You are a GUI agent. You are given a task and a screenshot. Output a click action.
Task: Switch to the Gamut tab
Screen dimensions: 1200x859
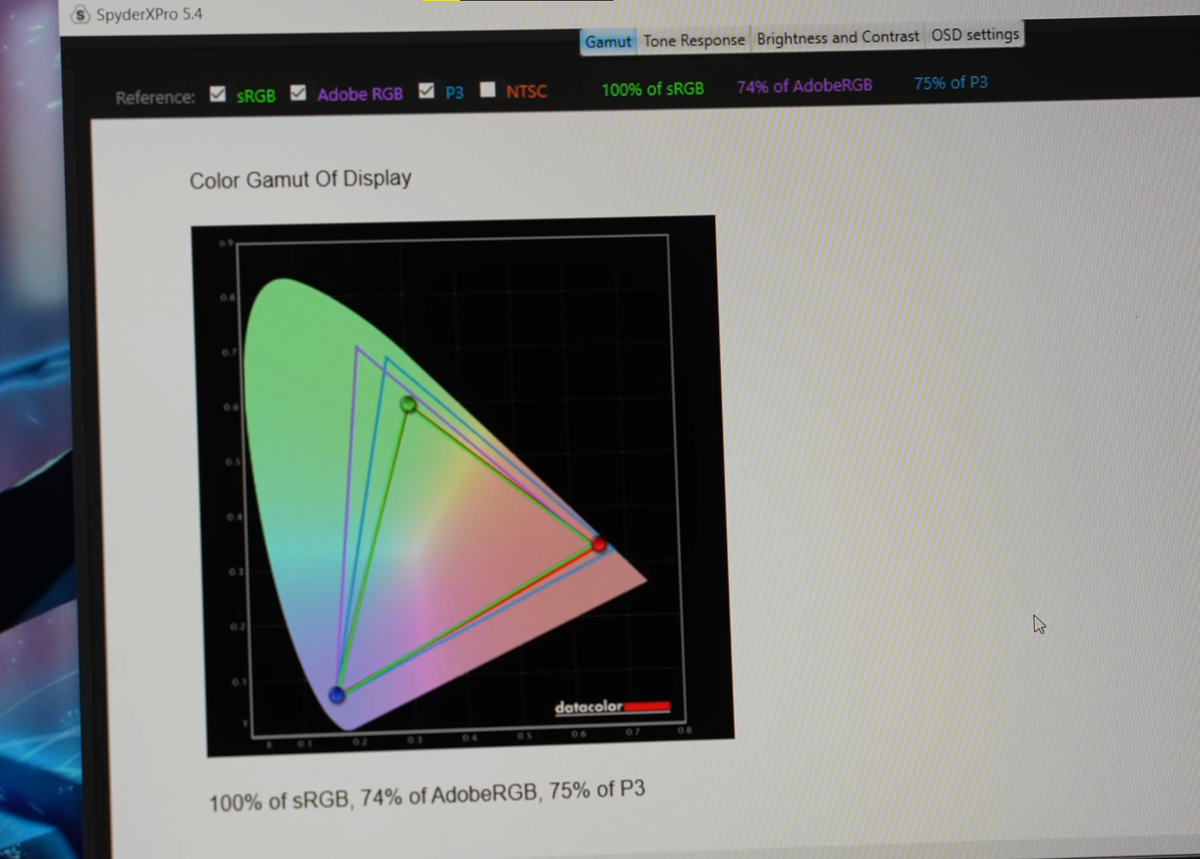[x=608, y=41]
